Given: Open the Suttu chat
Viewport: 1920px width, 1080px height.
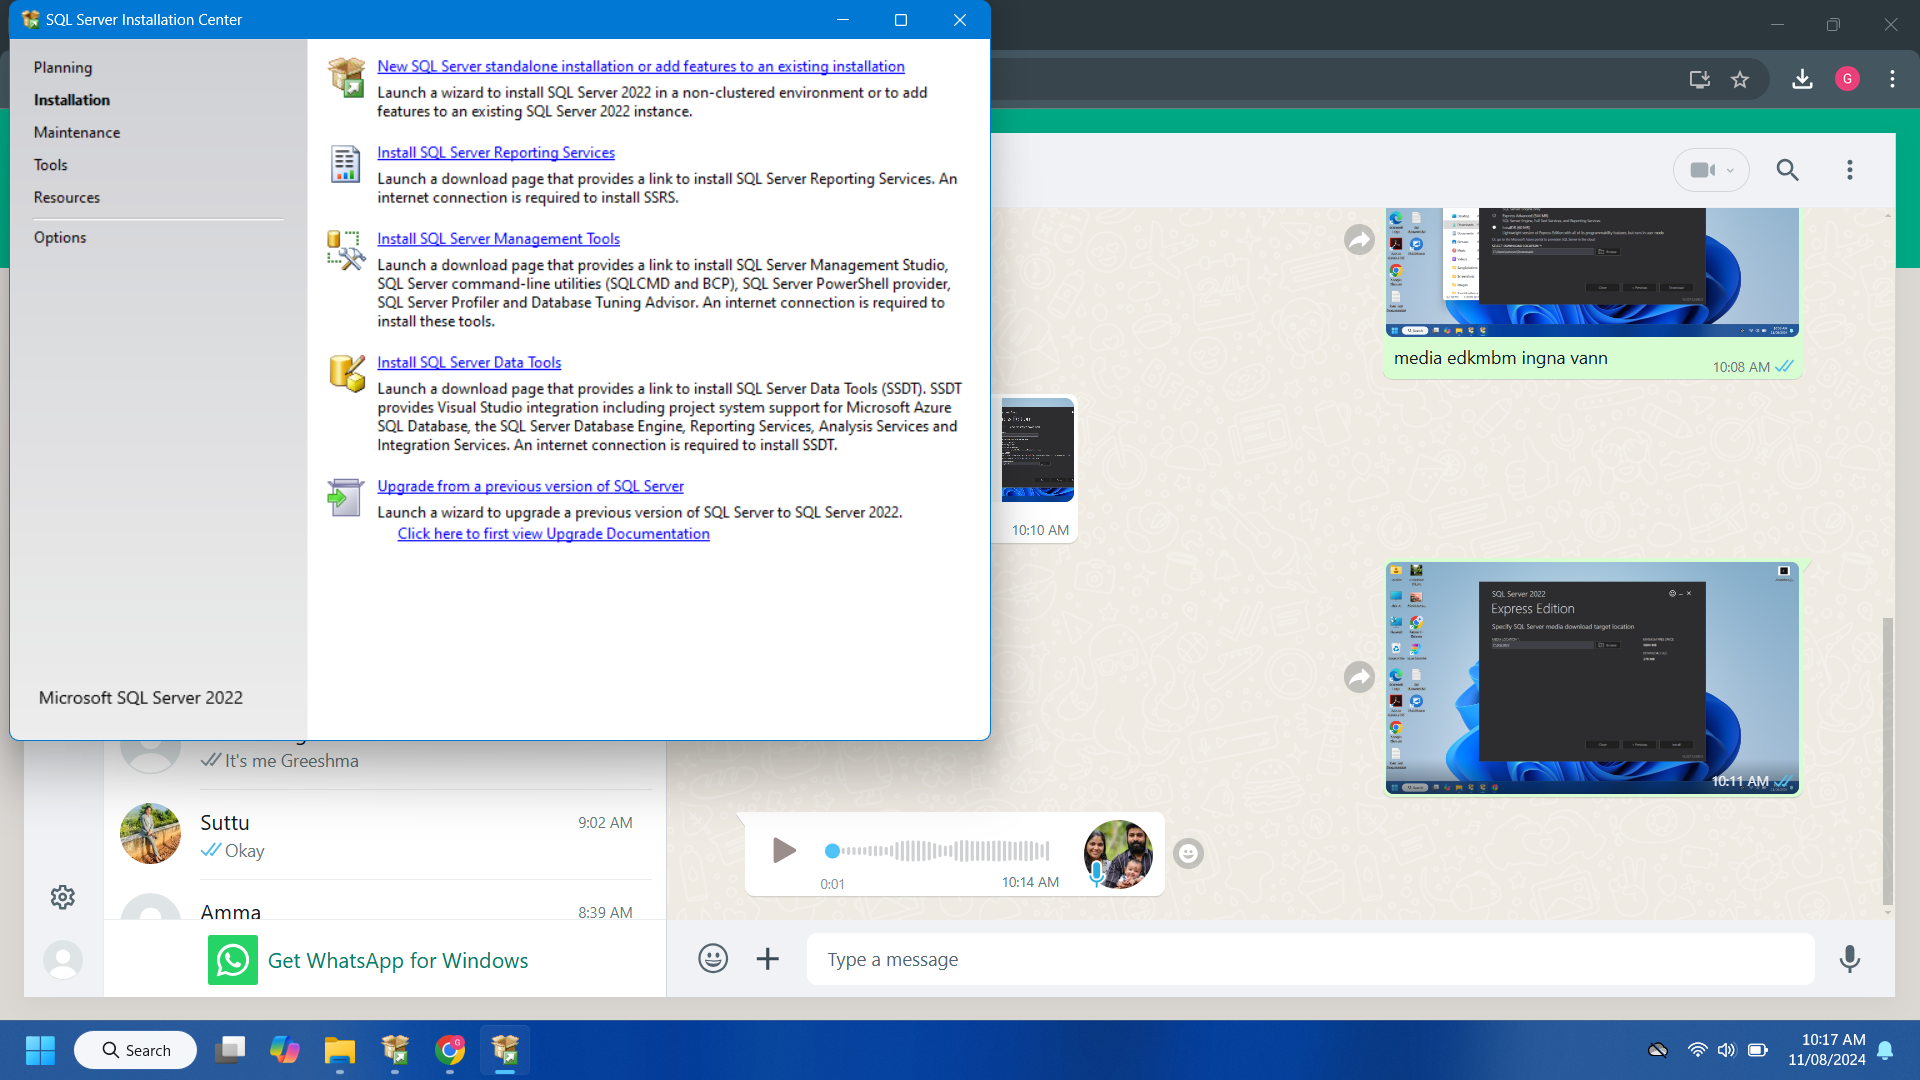Looking at the screenshot, I should 380,835.
